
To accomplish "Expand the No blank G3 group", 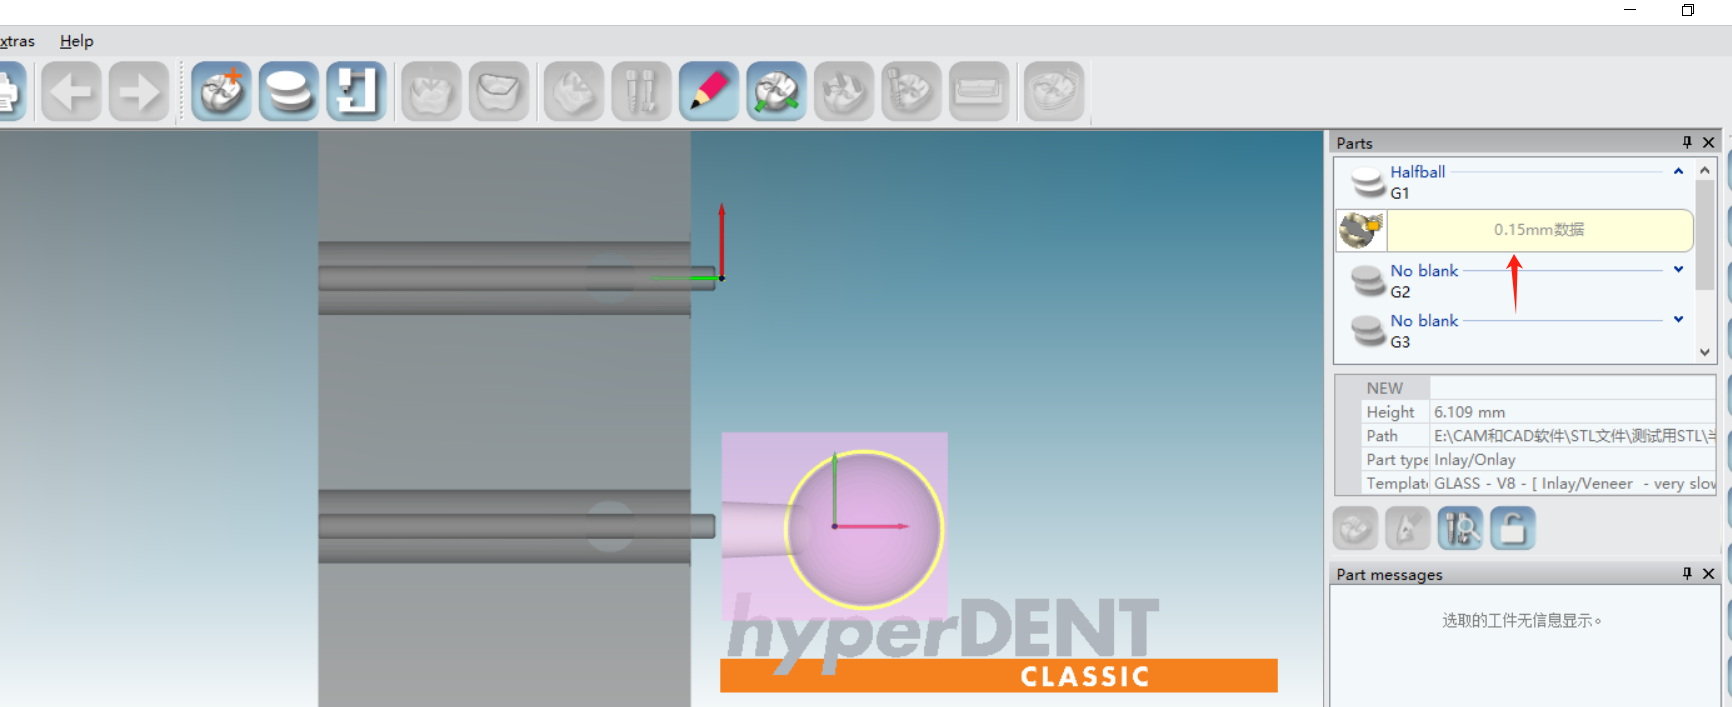I will click(1678, 320).
